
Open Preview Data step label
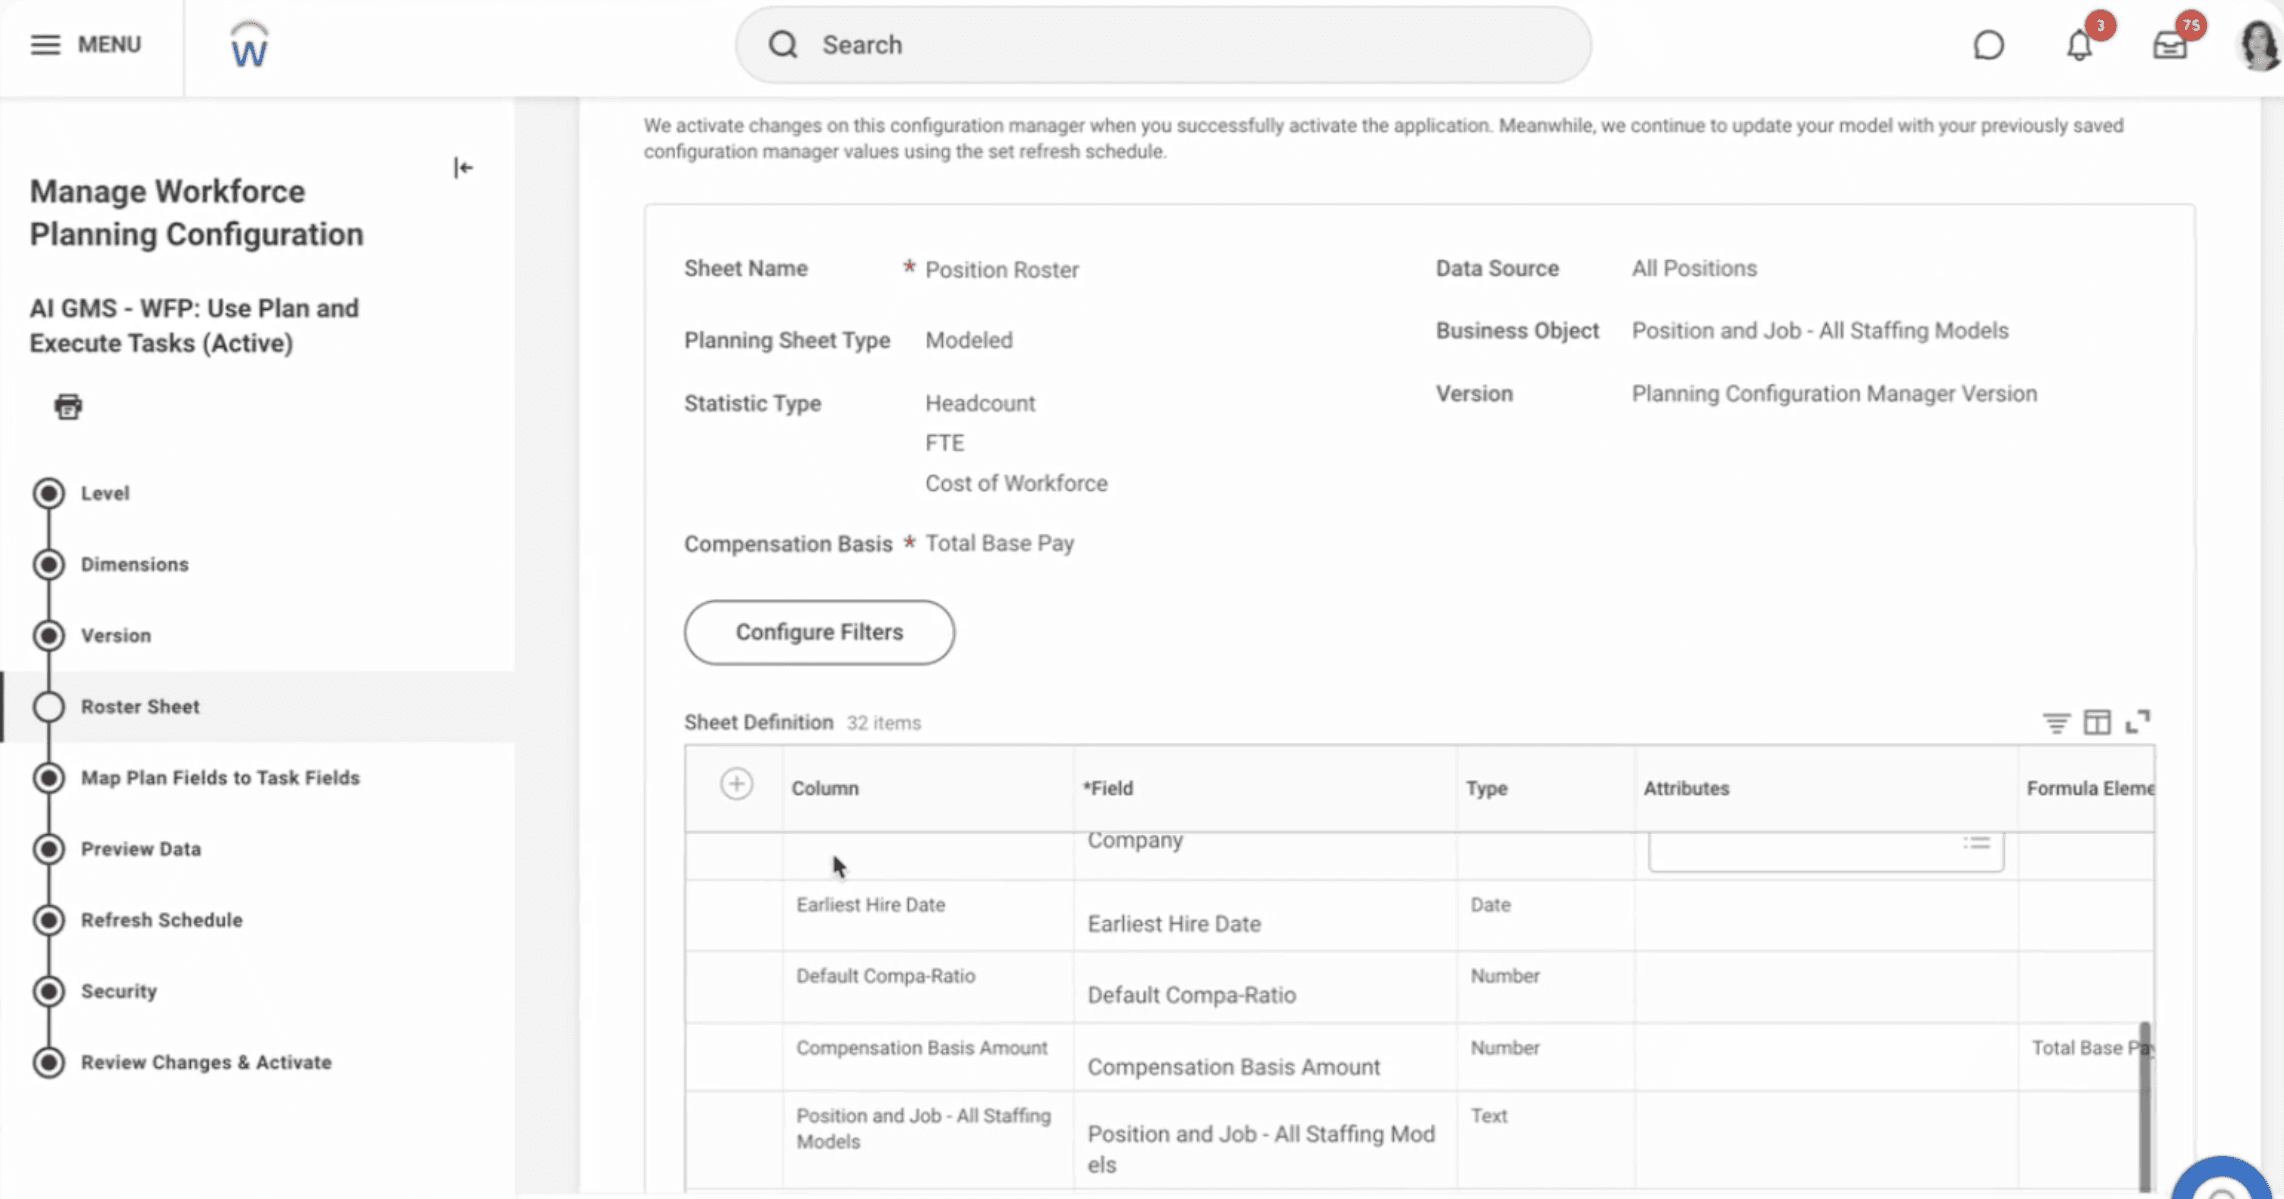[141, 848]
